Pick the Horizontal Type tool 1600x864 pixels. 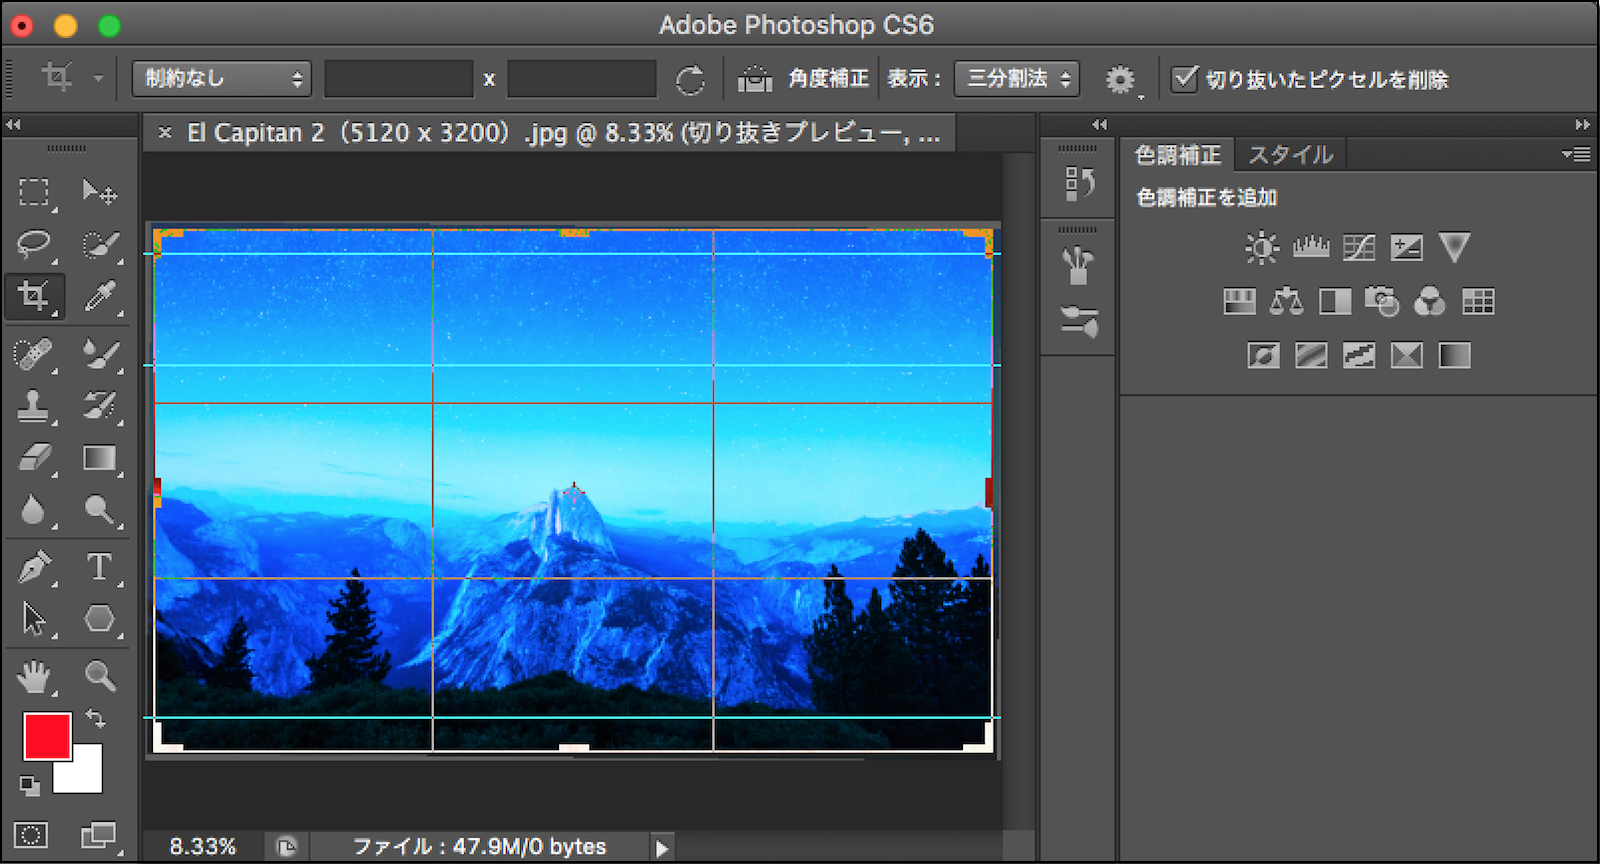99,567
